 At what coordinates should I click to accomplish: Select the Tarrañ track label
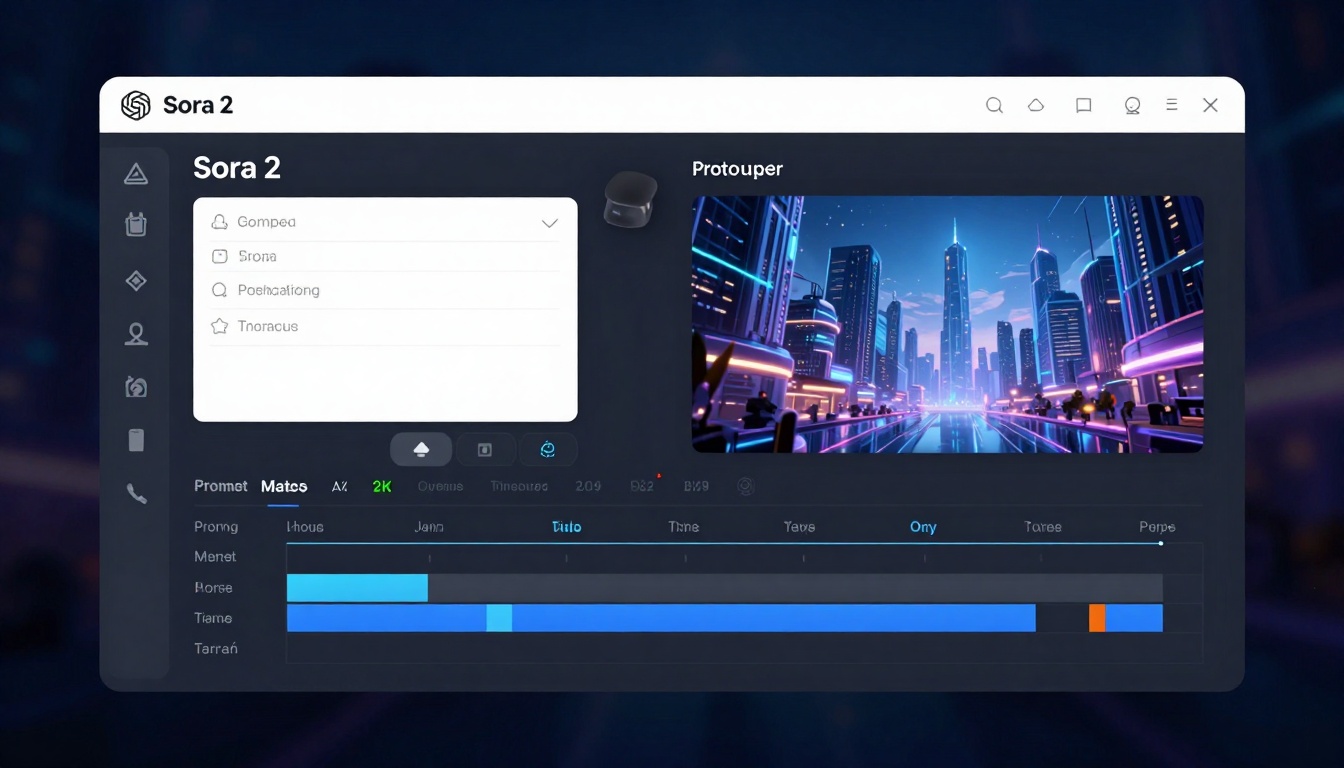pyautogui.click(x=216, y=648)
